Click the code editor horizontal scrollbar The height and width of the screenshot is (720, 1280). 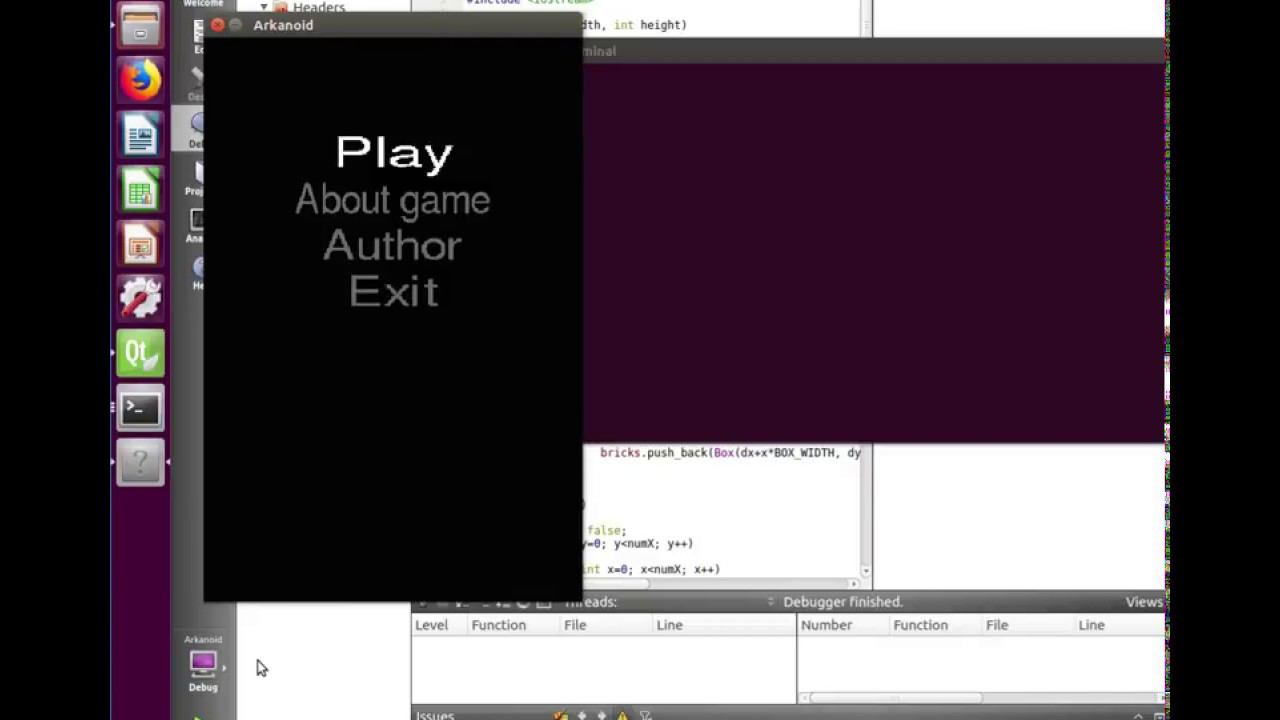click(614, 583)
